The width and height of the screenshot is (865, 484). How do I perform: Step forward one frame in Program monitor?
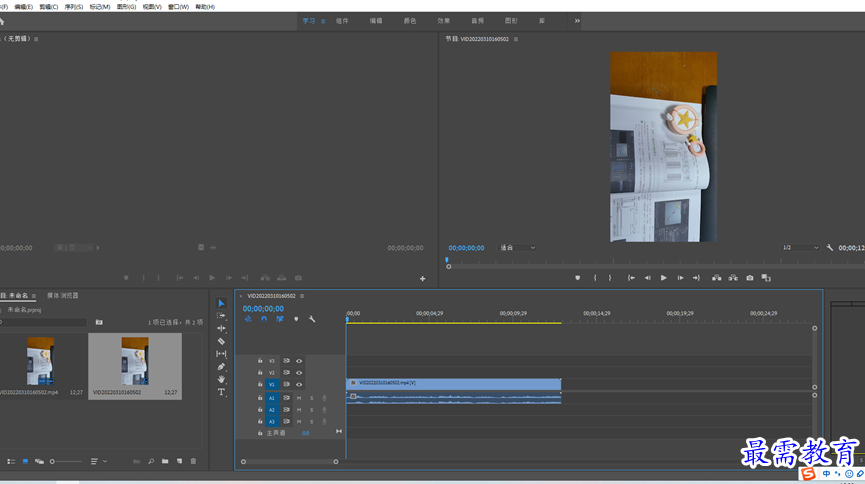(680, 278)
